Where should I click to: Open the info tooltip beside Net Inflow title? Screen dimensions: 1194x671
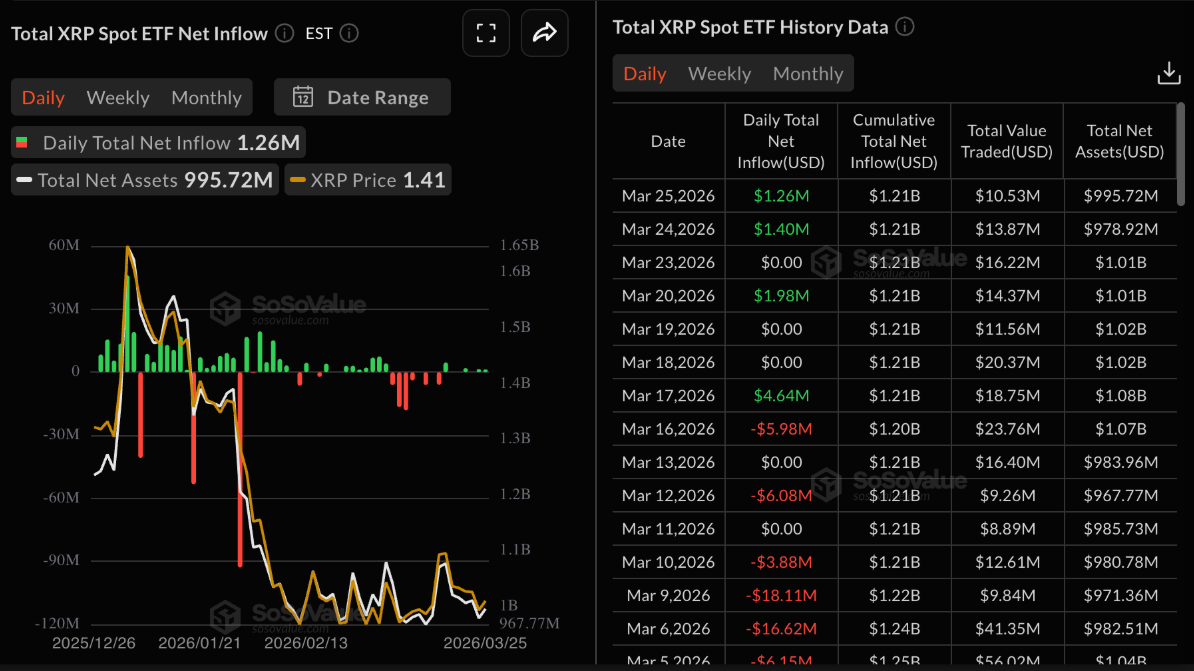(283, 32)
